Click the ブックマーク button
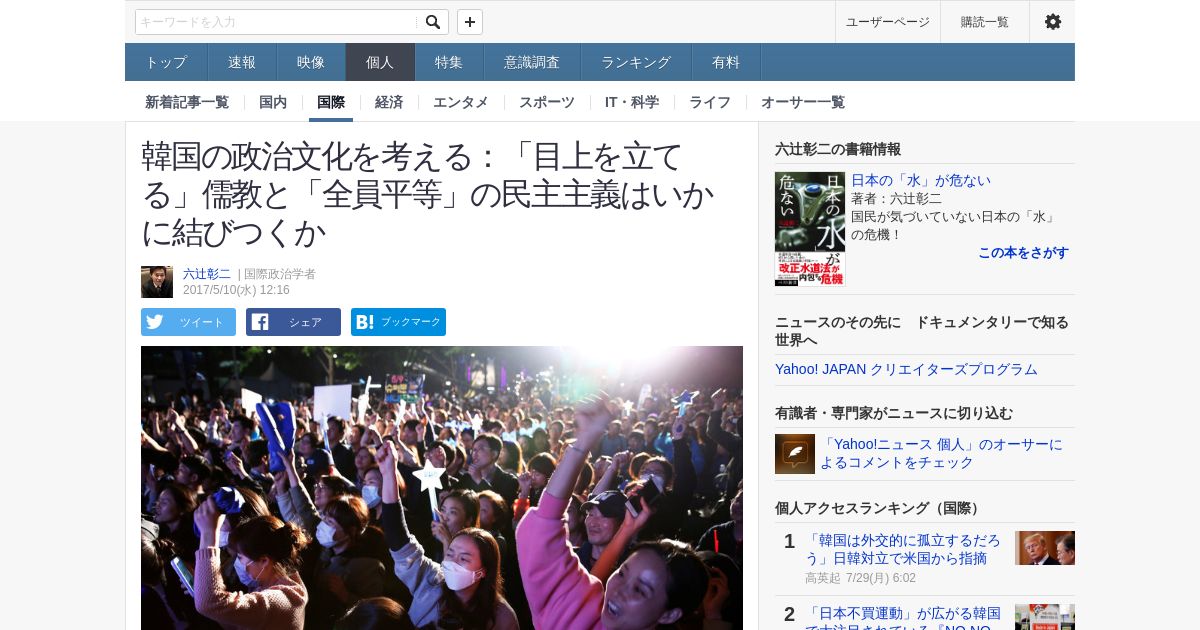This screenshot has width=1200, height=630. pyautogui.click(x=398, y=322)
